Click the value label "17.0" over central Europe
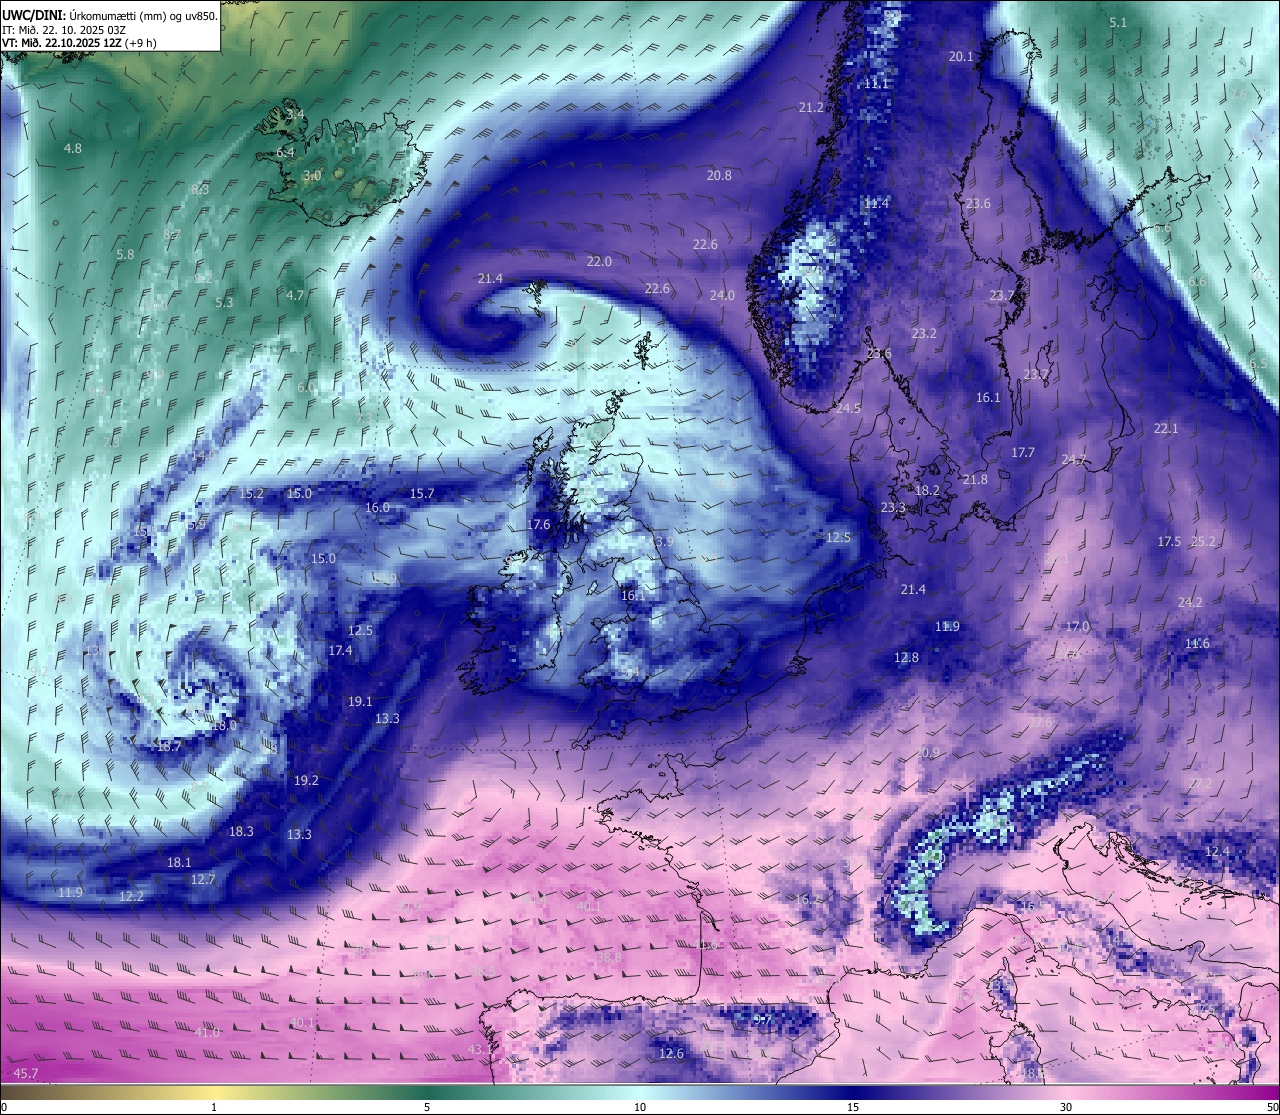 (1077, 626)
